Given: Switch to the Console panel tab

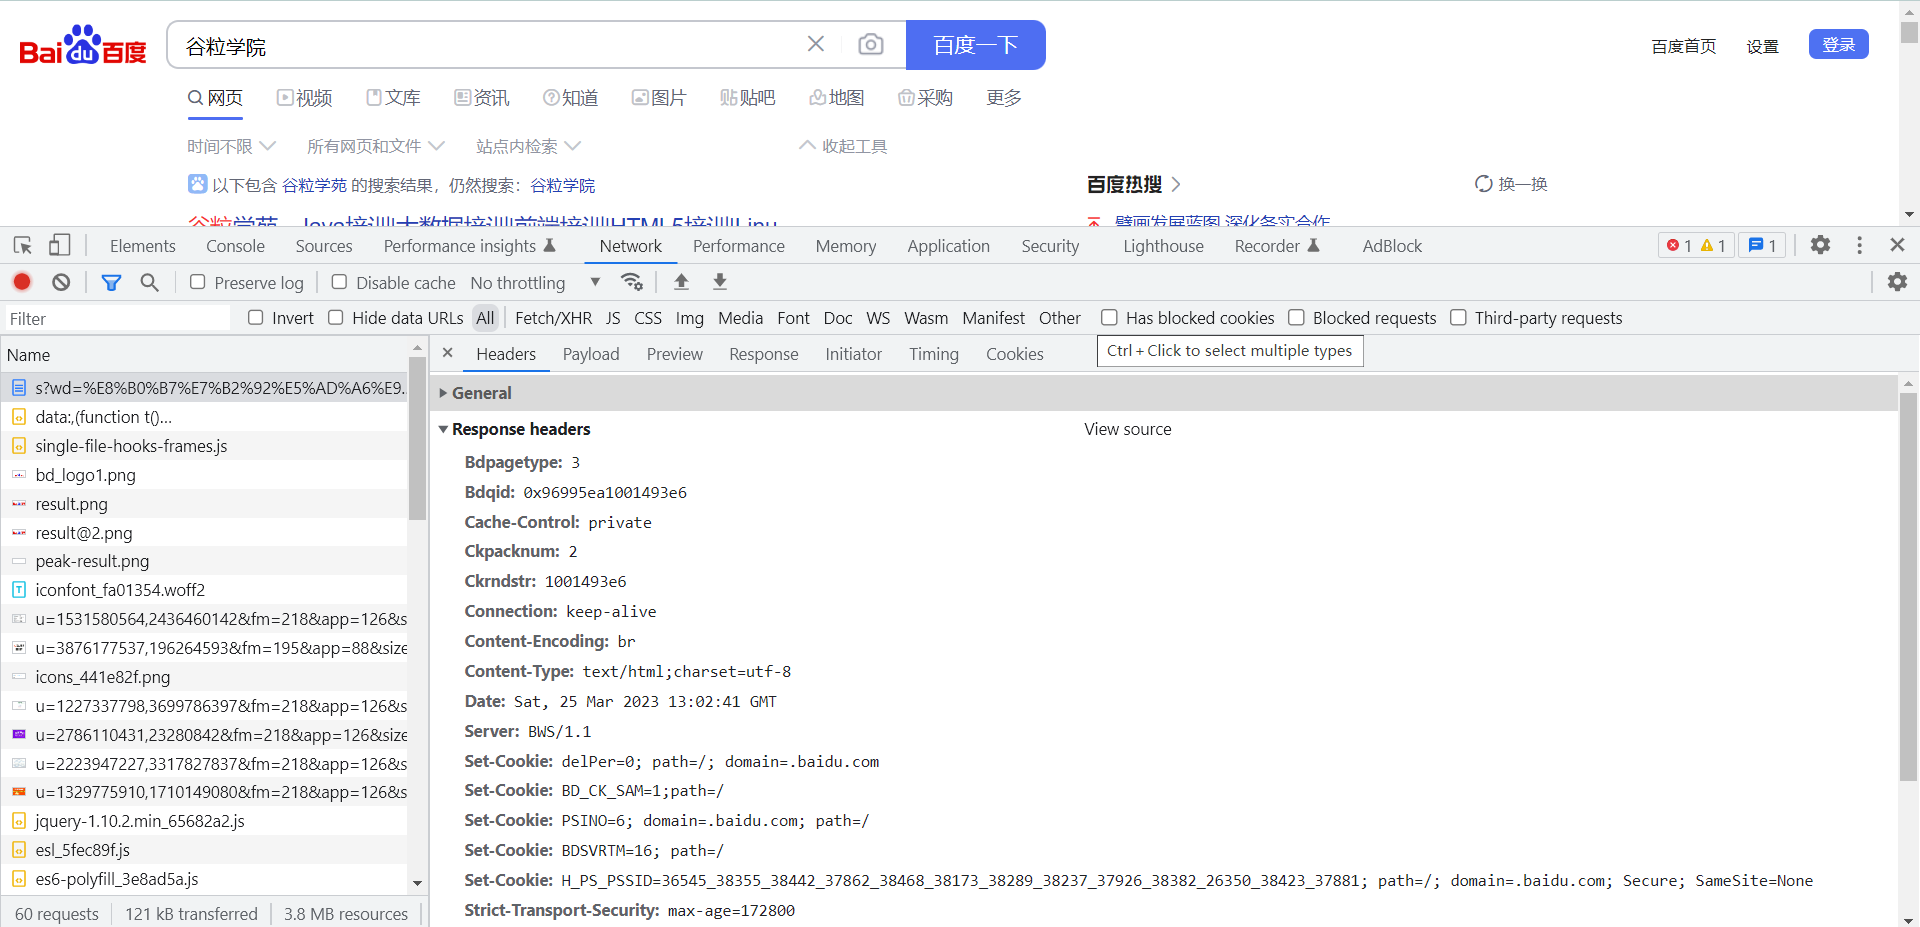Looking at the screenshot, I should [x=235, y=246].
